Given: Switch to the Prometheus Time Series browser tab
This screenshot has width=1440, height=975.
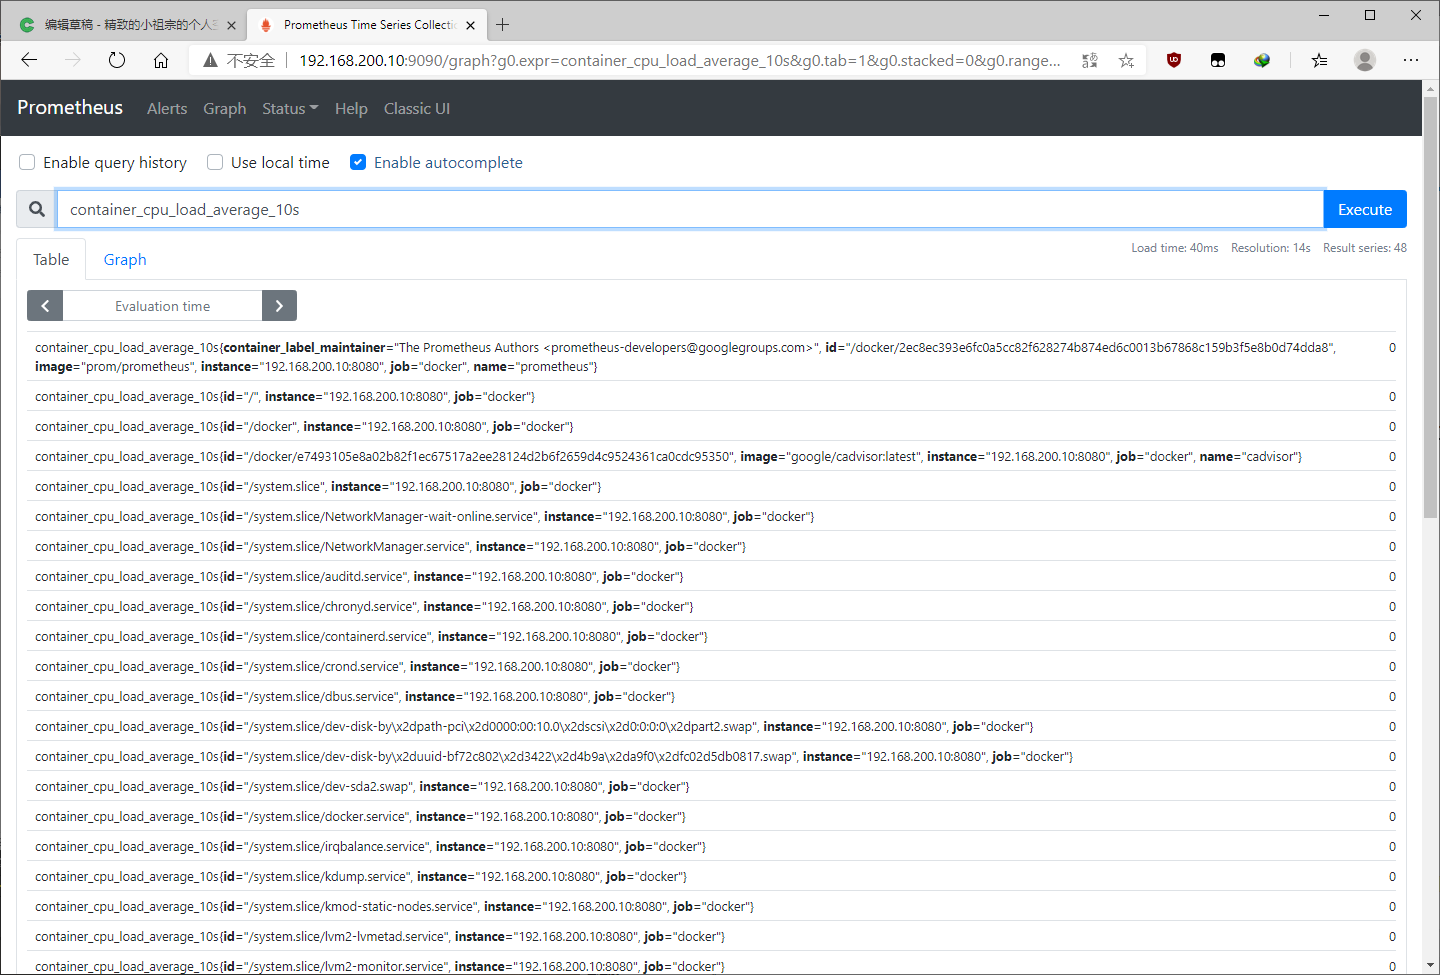Looking at the screenshot, I should click(x=366, y=25).
